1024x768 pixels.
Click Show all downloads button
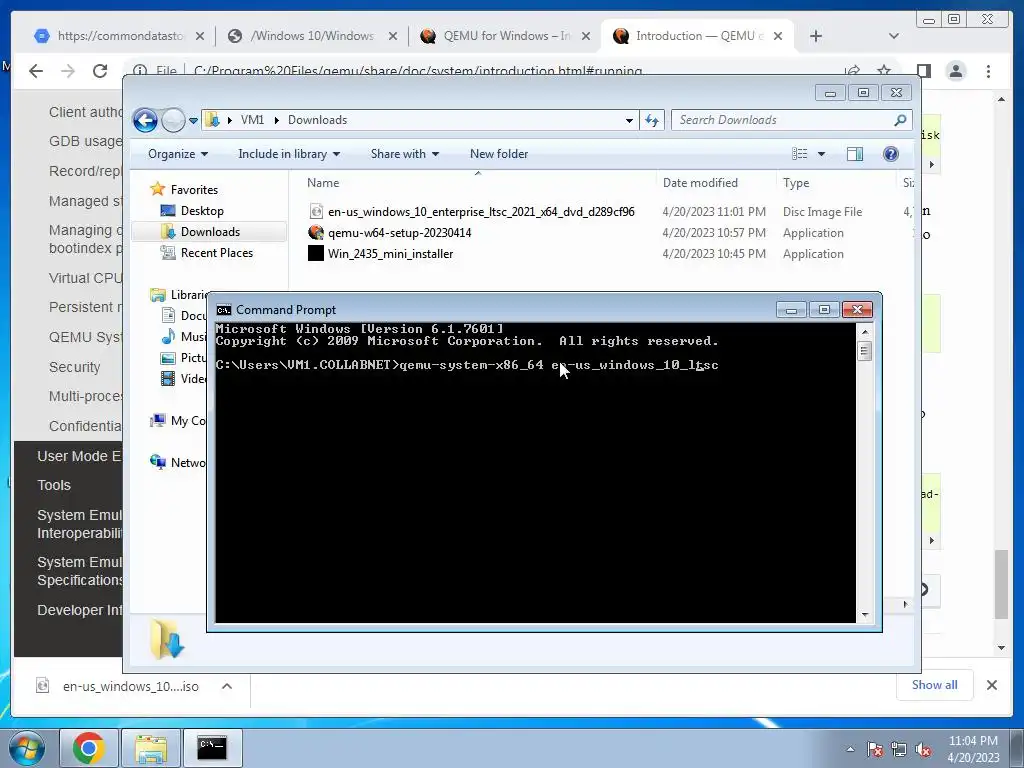pyautogui.click(x=935, y=685)
